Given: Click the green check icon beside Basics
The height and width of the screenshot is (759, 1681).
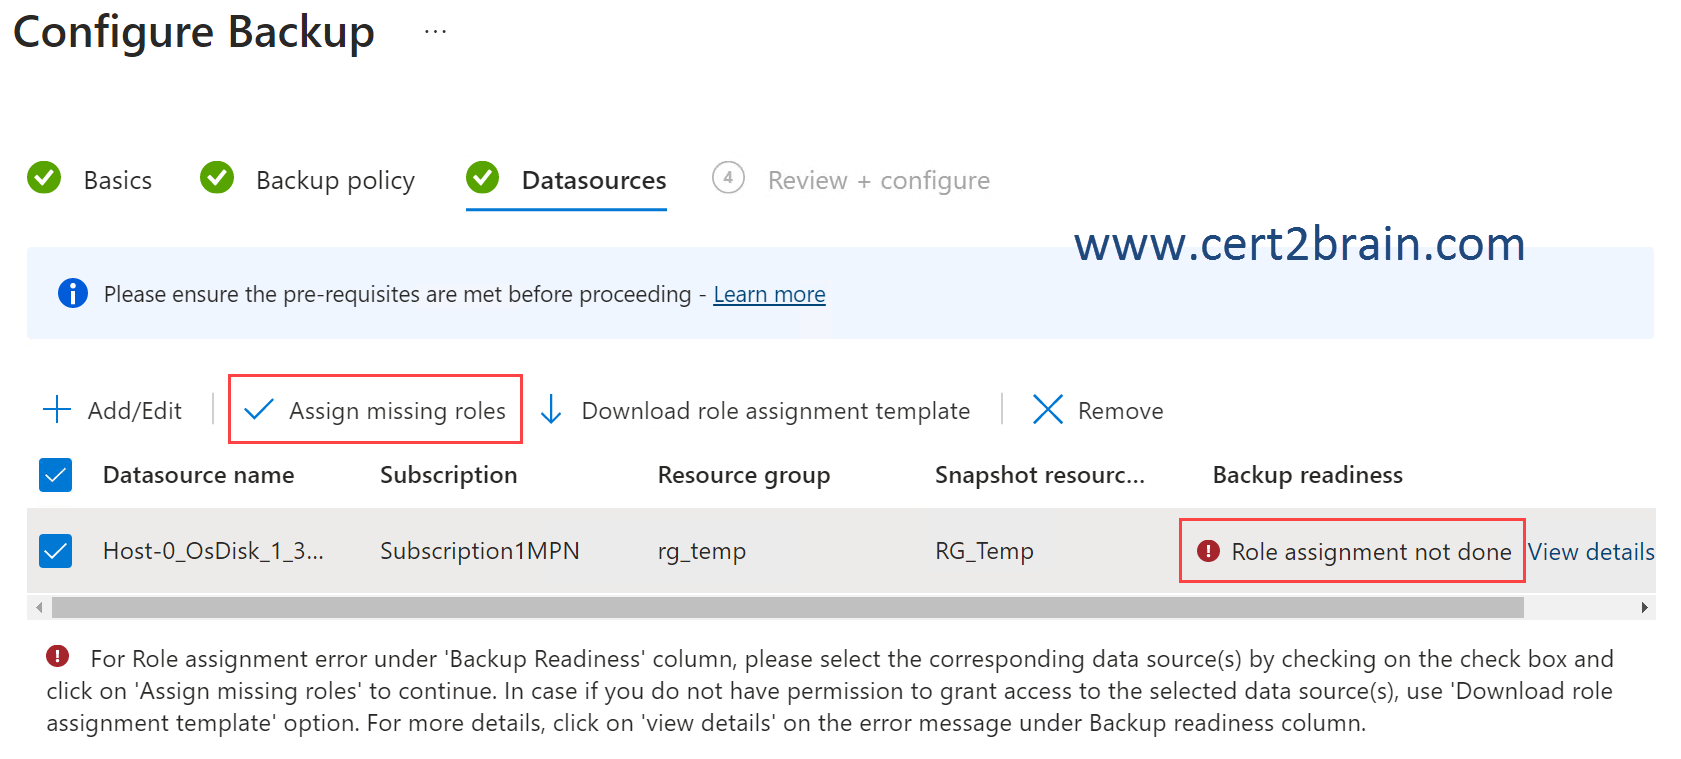Looking at the screenshot, I should pos(44,178).
